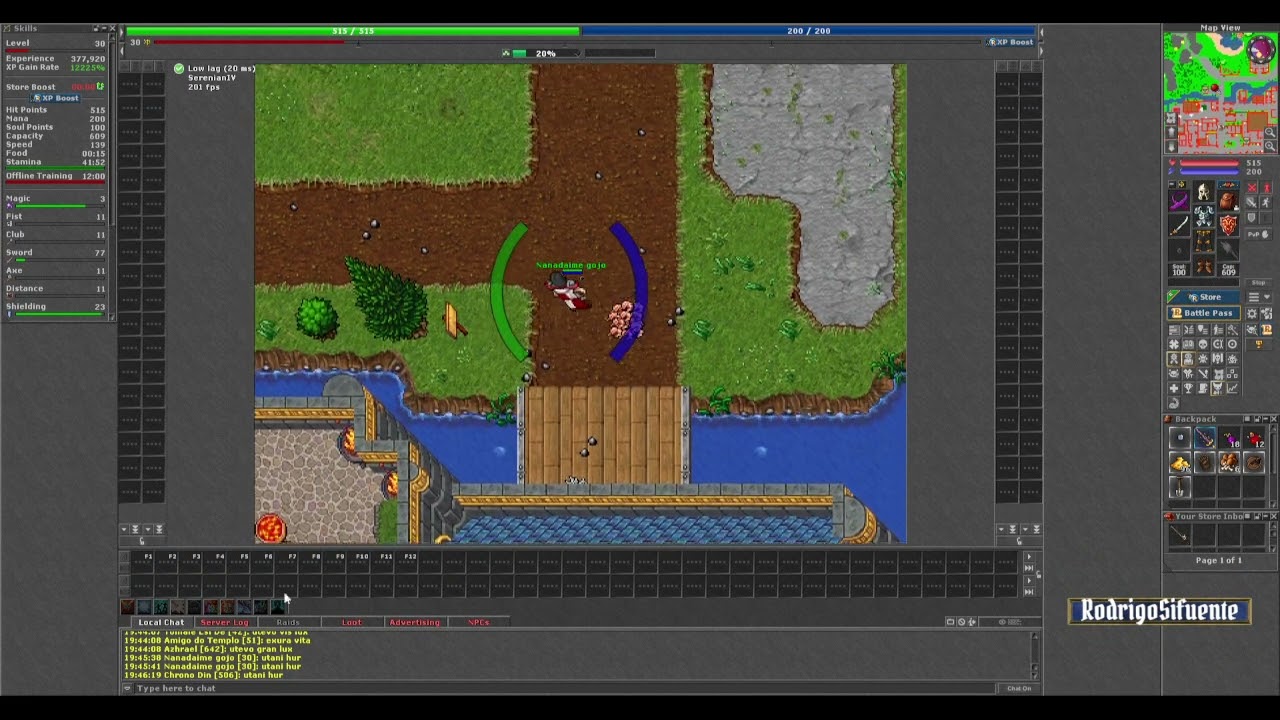Open the white cross icon in sidebar grid

click(x=1174, y=388)
